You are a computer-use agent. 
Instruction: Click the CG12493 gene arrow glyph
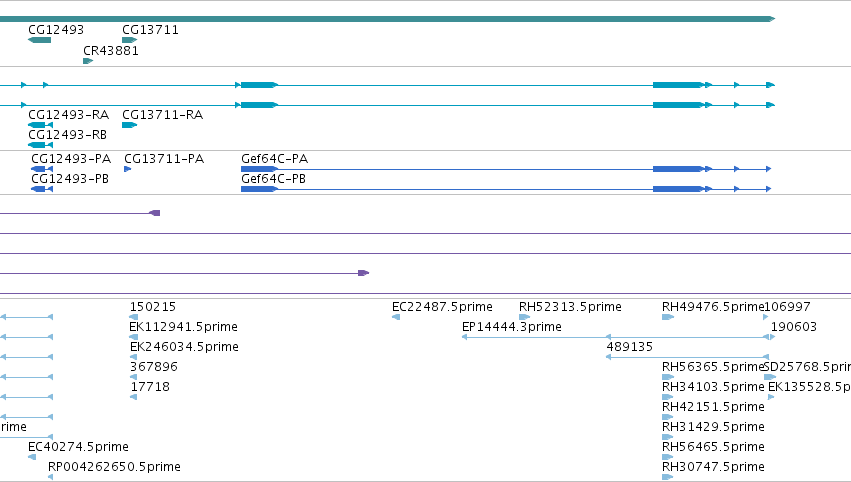(40, 40)
